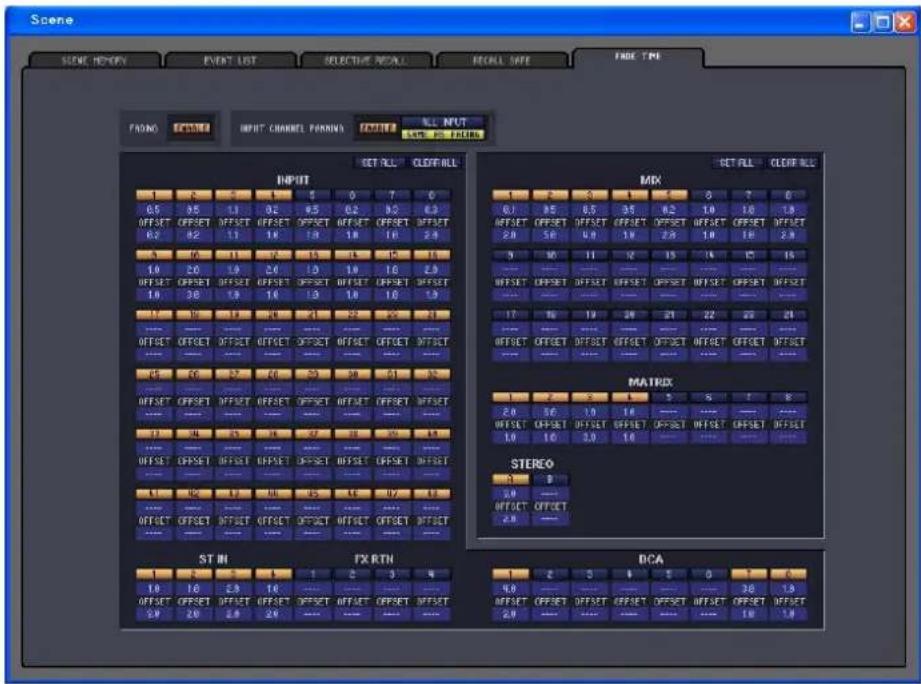Toggle fade for STEREO A

tap(510, 479)
